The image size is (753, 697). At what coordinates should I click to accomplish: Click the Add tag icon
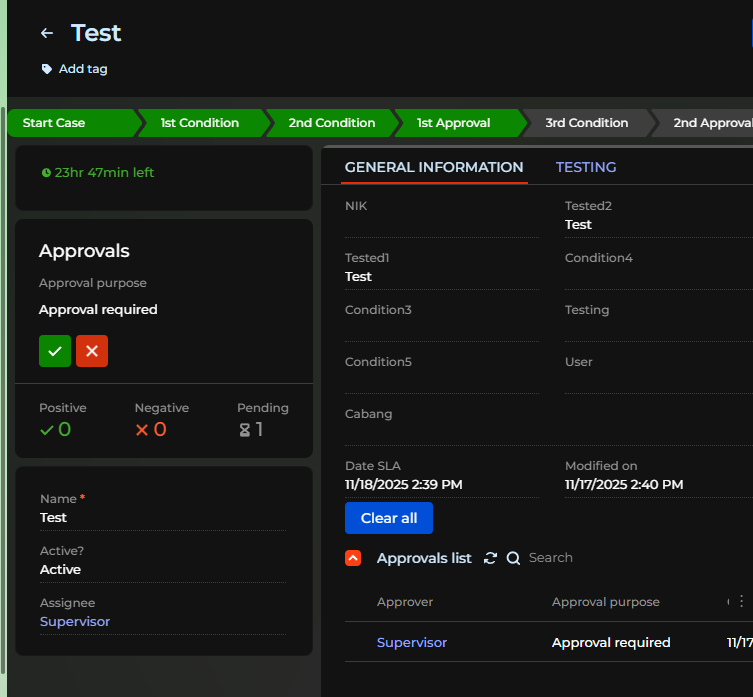tap(46, 69)
